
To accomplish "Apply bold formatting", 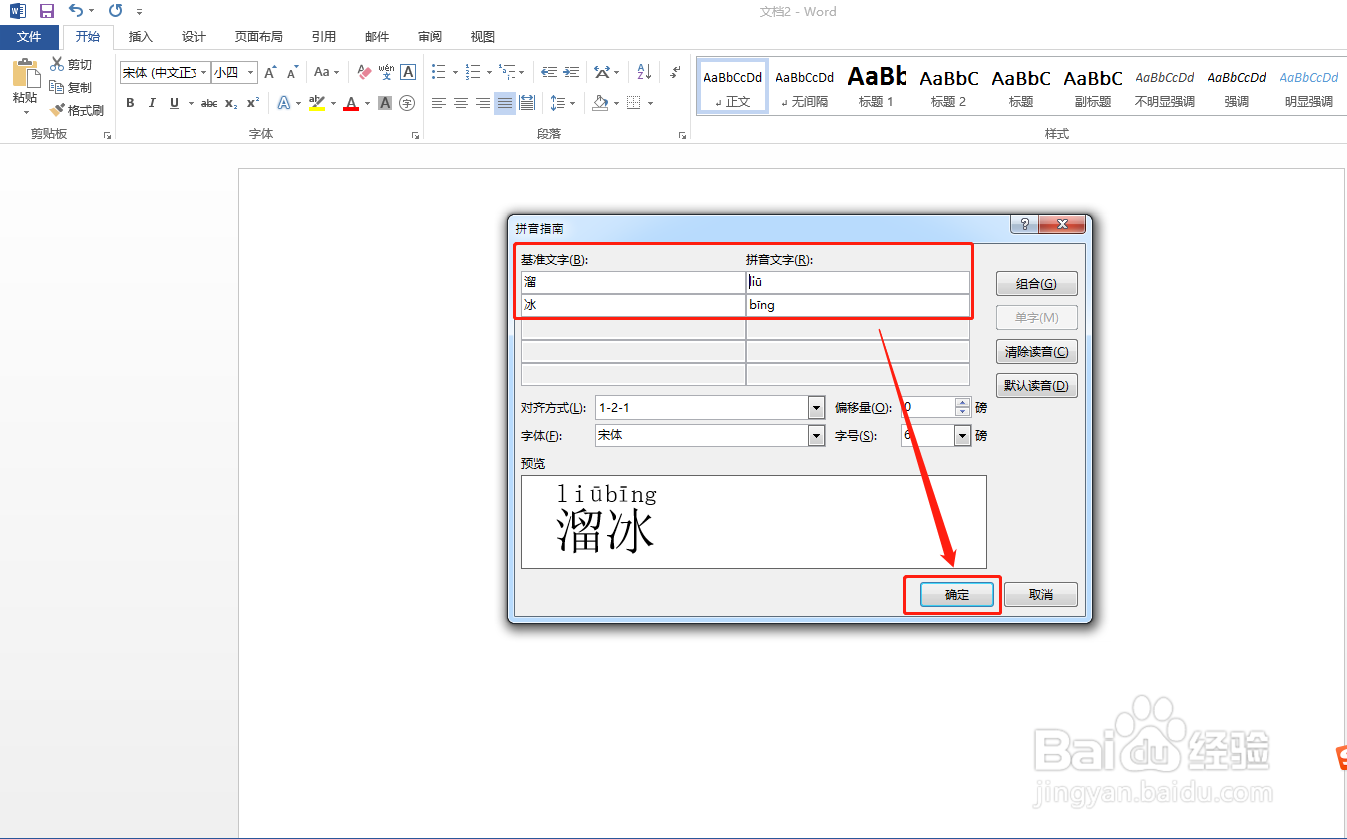I will (x=130, y=103).
